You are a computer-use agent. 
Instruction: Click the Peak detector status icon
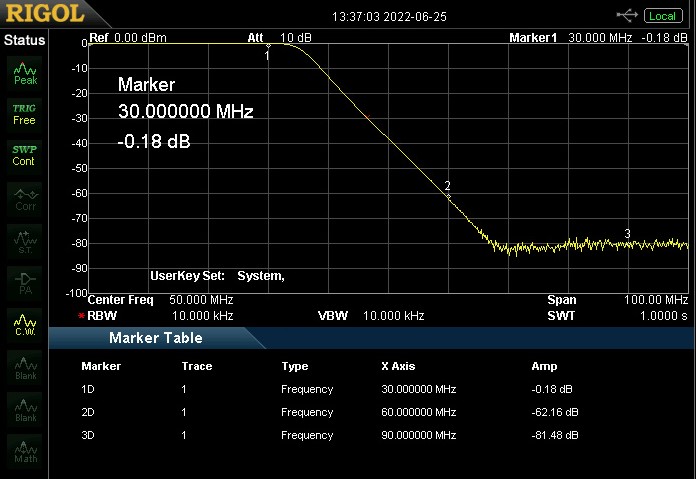pyautogui.click(x=24, y=72)
